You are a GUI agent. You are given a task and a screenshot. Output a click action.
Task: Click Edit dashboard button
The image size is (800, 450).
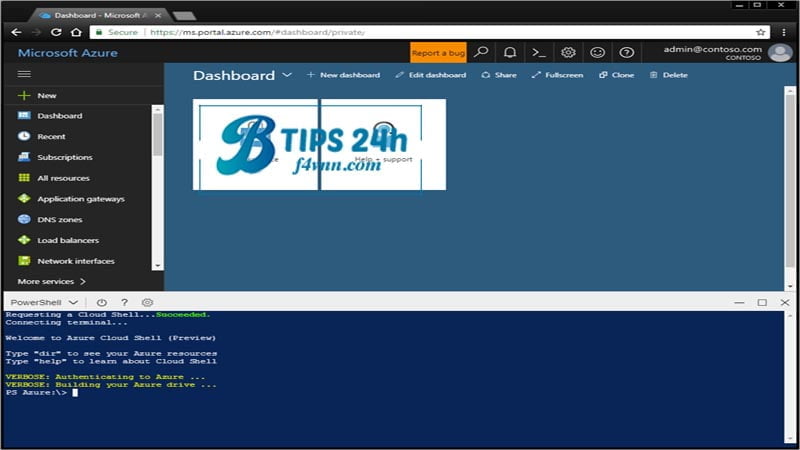[431, 75]
